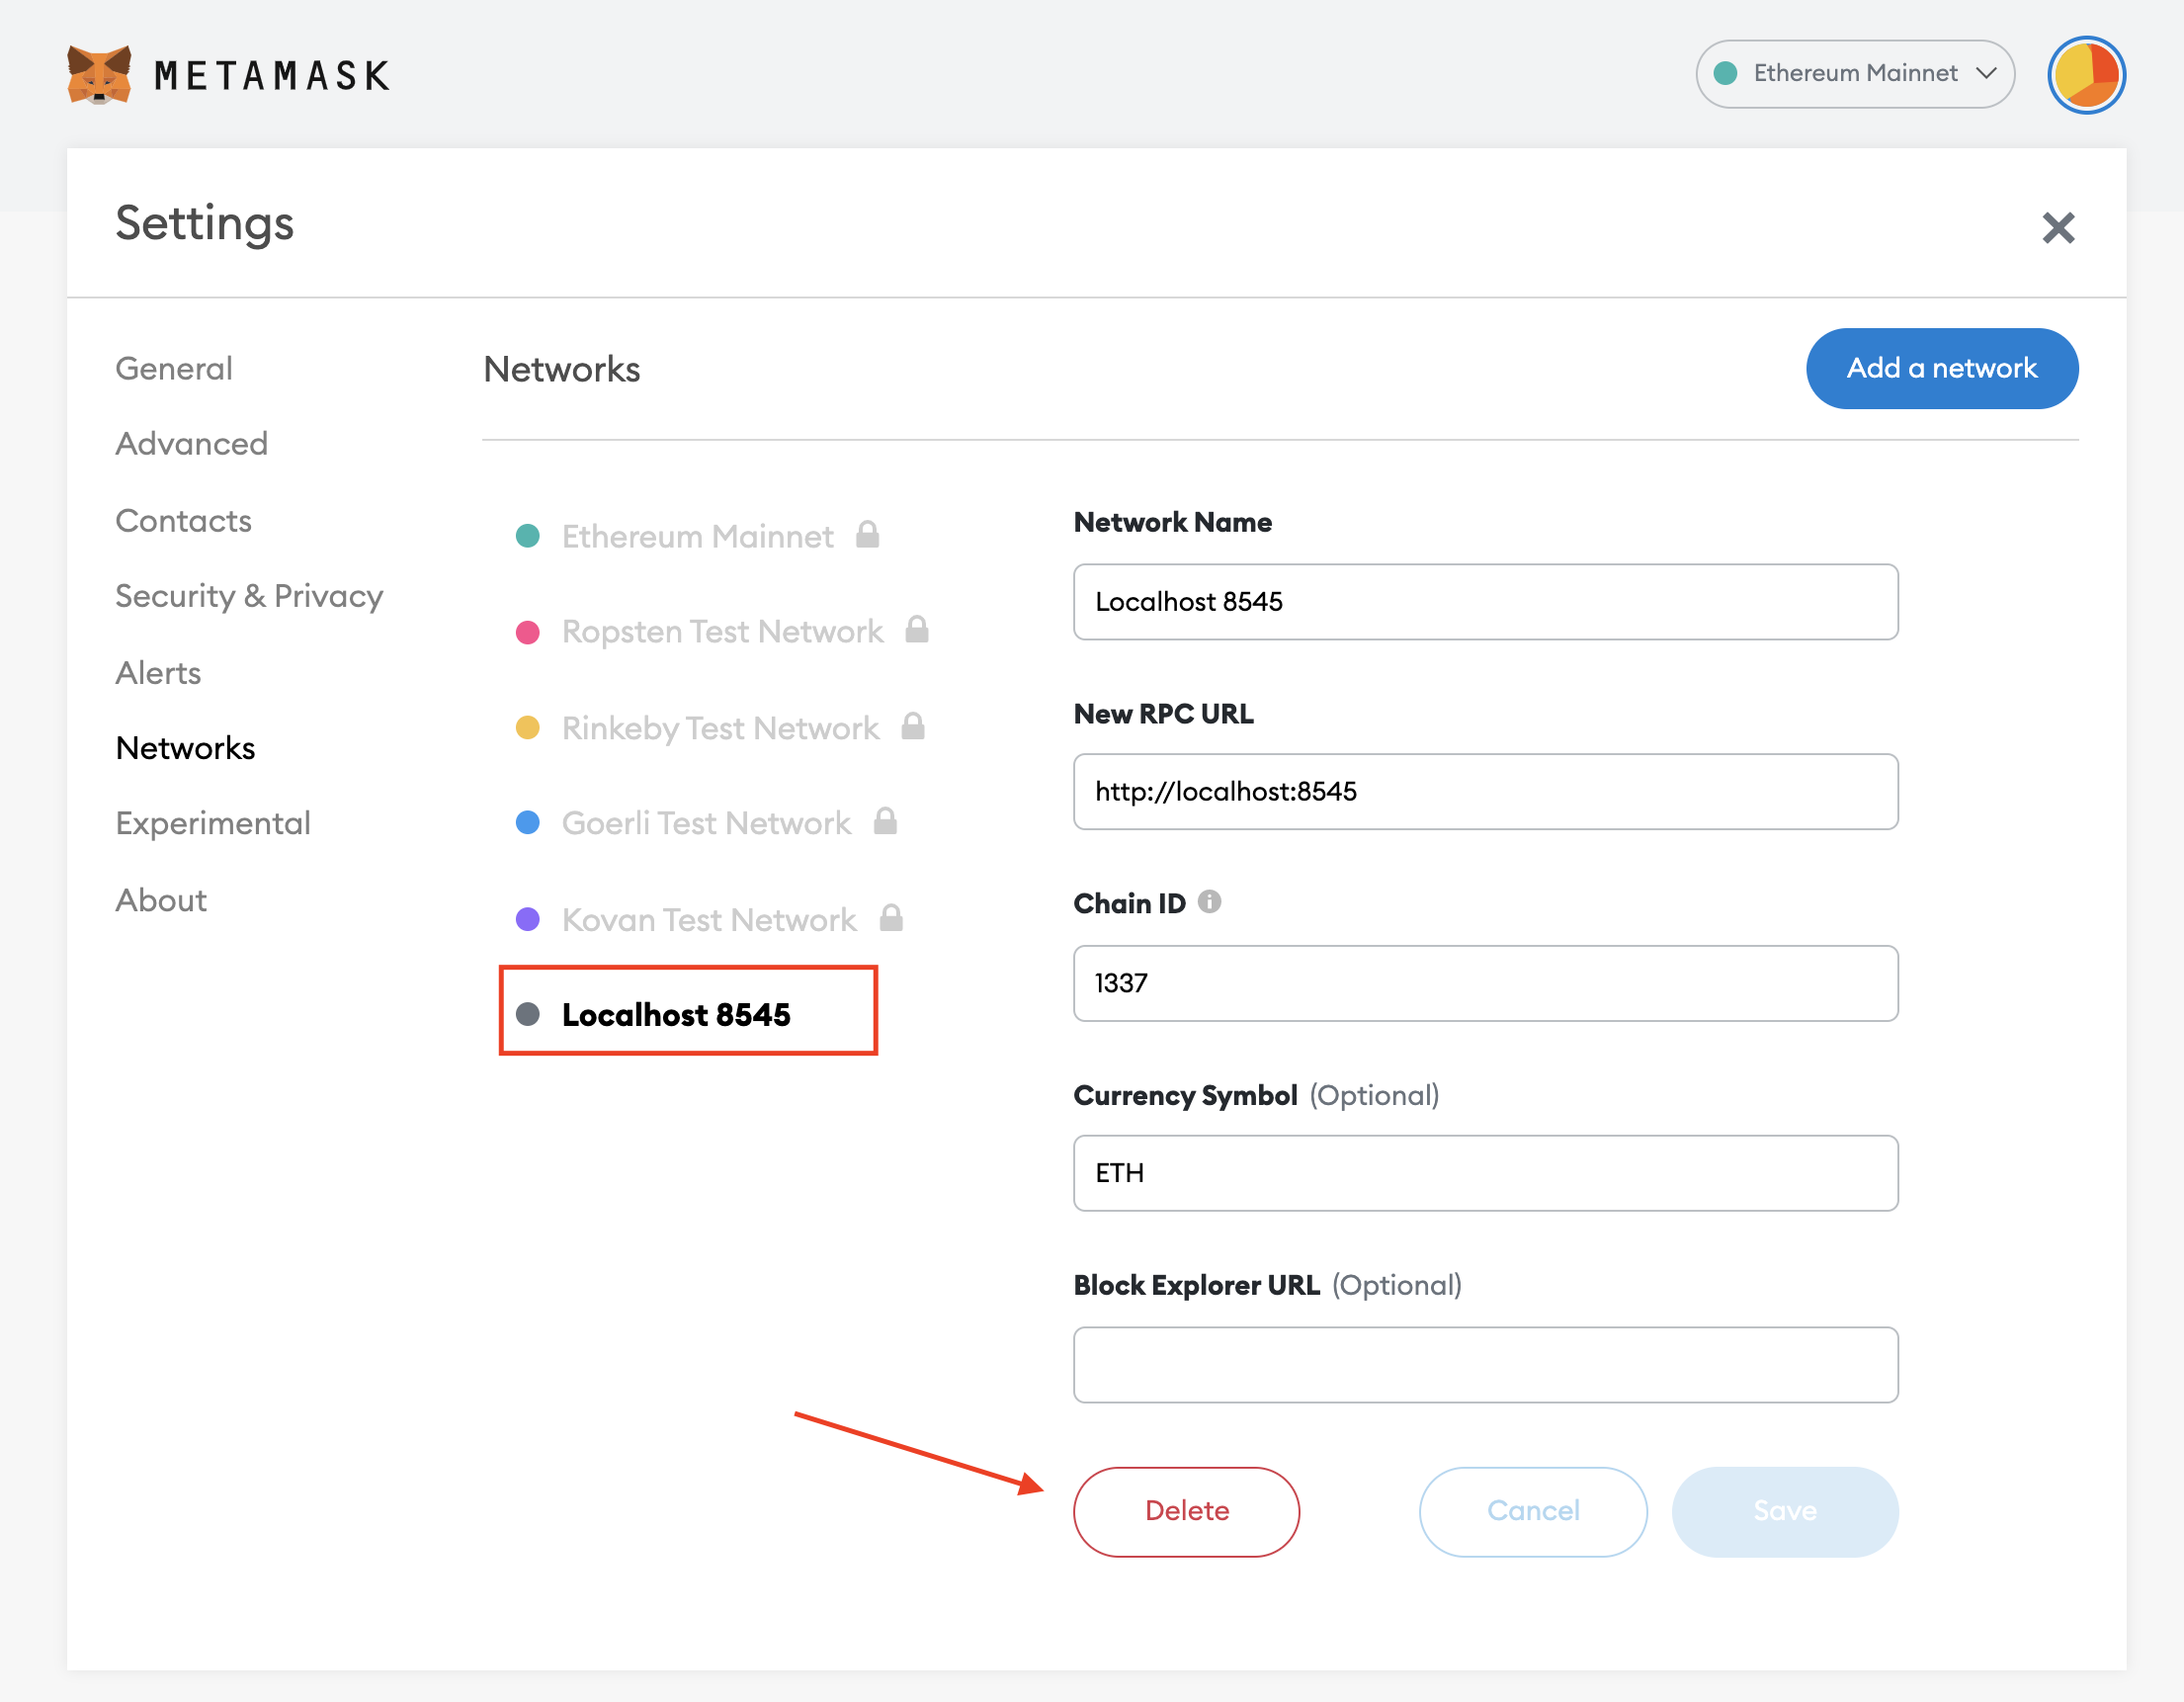Click the lock icon next to Rinkeby Test Network
The image size is (2184, 1702).
(912, 727)
